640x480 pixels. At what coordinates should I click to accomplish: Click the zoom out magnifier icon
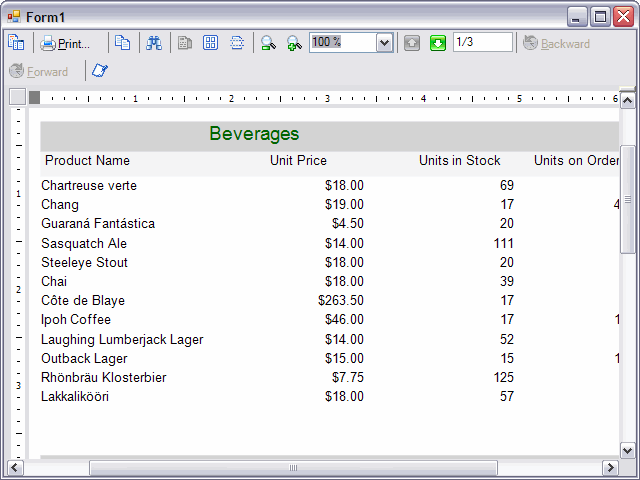[x=268, y=43]
